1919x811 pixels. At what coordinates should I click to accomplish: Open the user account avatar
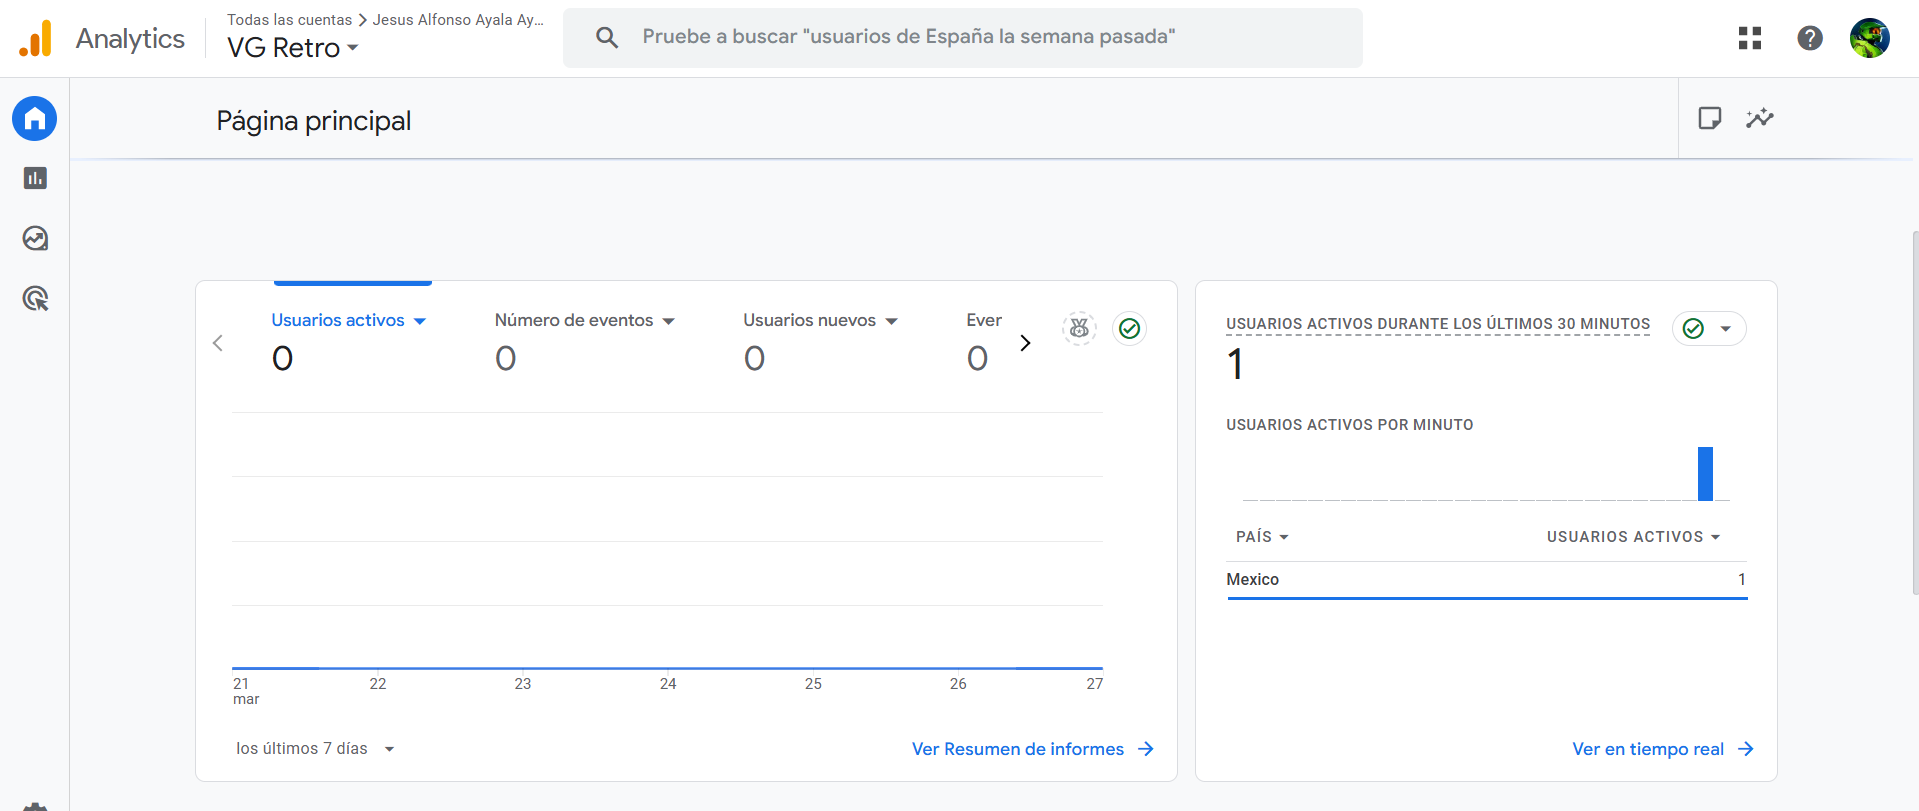click(x=1870, y=38)
